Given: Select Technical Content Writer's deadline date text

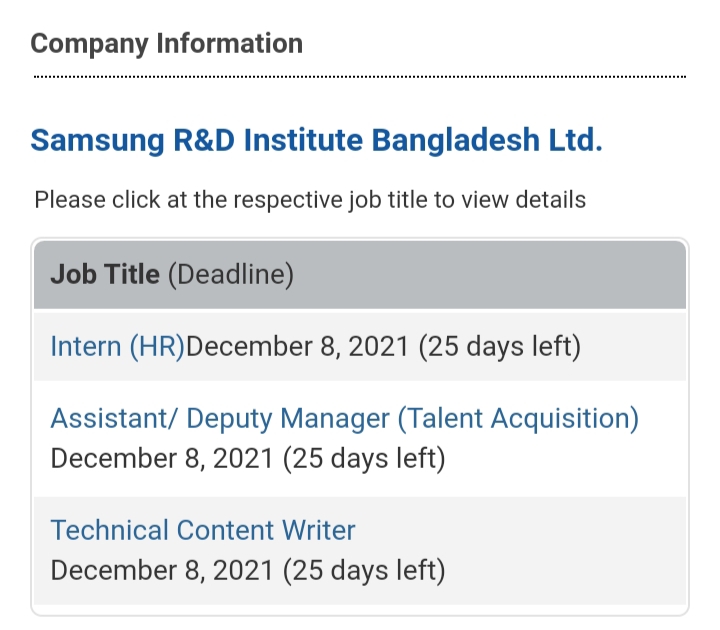Looking at the screenshot, I should (162, 570).
